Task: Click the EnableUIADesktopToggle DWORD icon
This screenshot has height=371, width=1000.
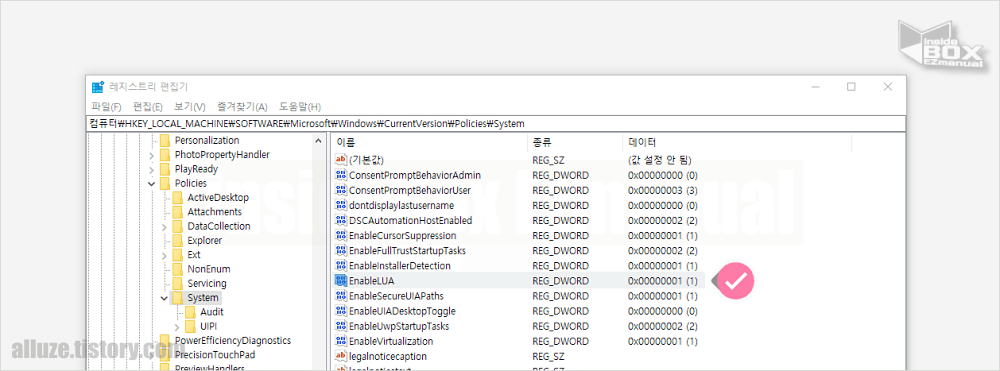Action: pyautogui.click(x=341, y=311)
